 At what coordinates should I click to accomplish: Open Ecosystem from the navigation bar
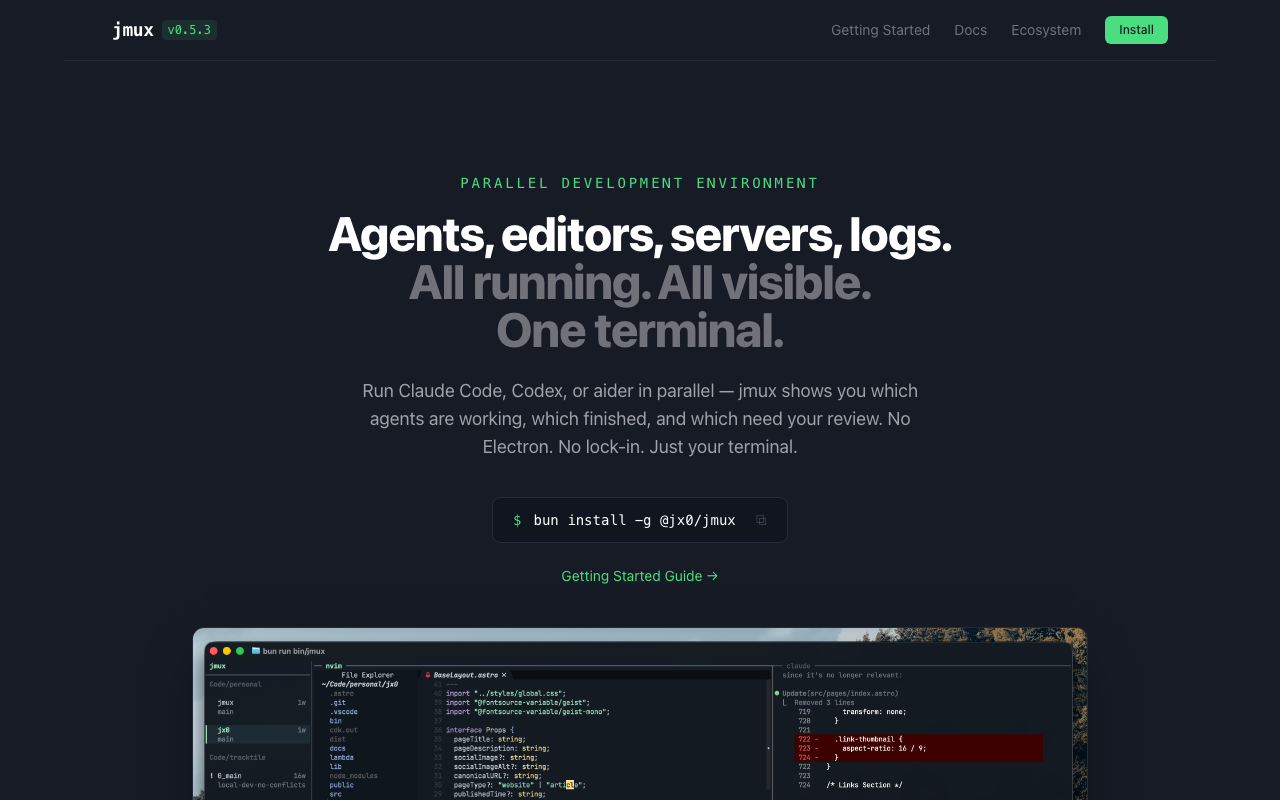click(1046, 30)
